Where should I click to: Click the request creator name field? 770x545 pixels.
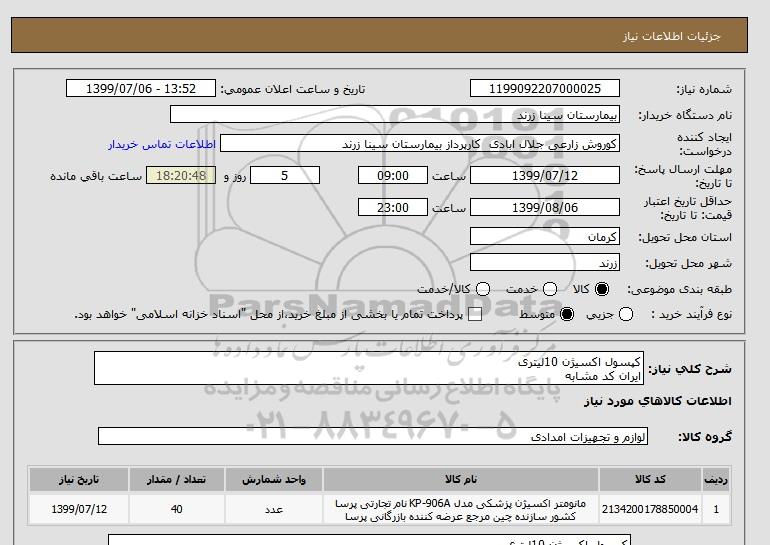420,144
